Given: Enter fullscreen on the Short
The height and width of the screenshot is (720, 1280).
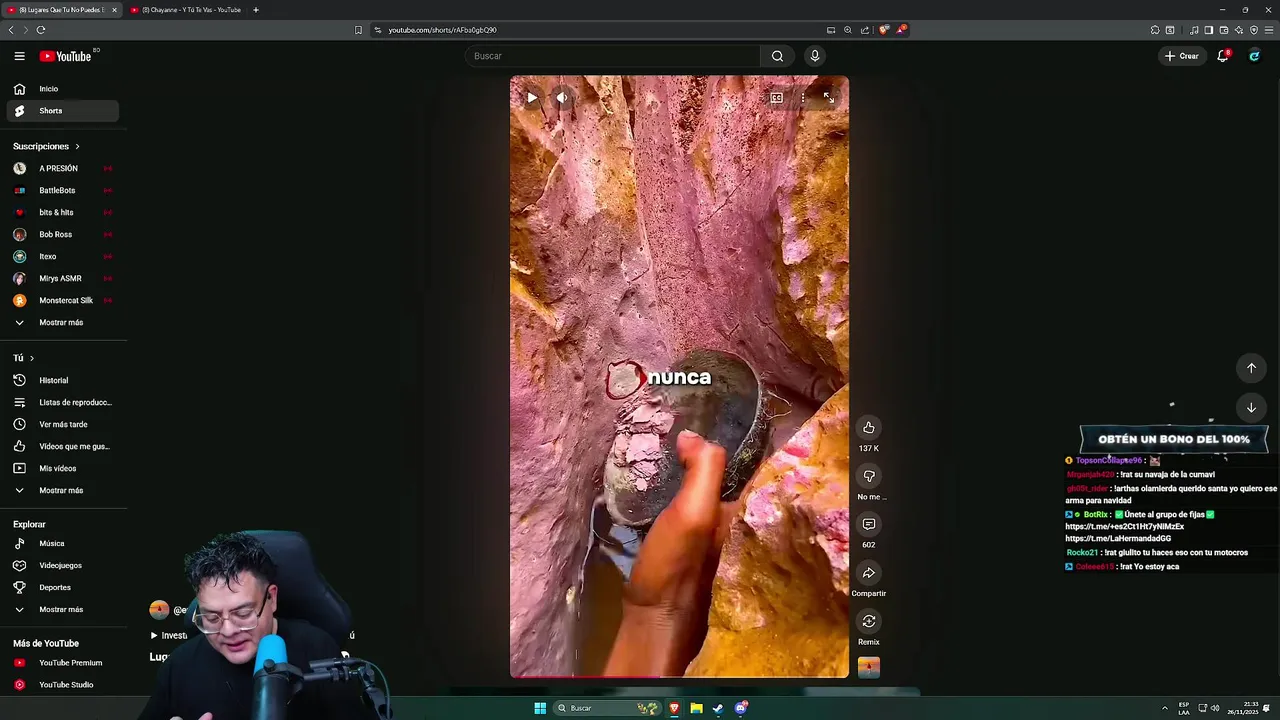Looking at the screenshot, I should [x=828, y=98].
